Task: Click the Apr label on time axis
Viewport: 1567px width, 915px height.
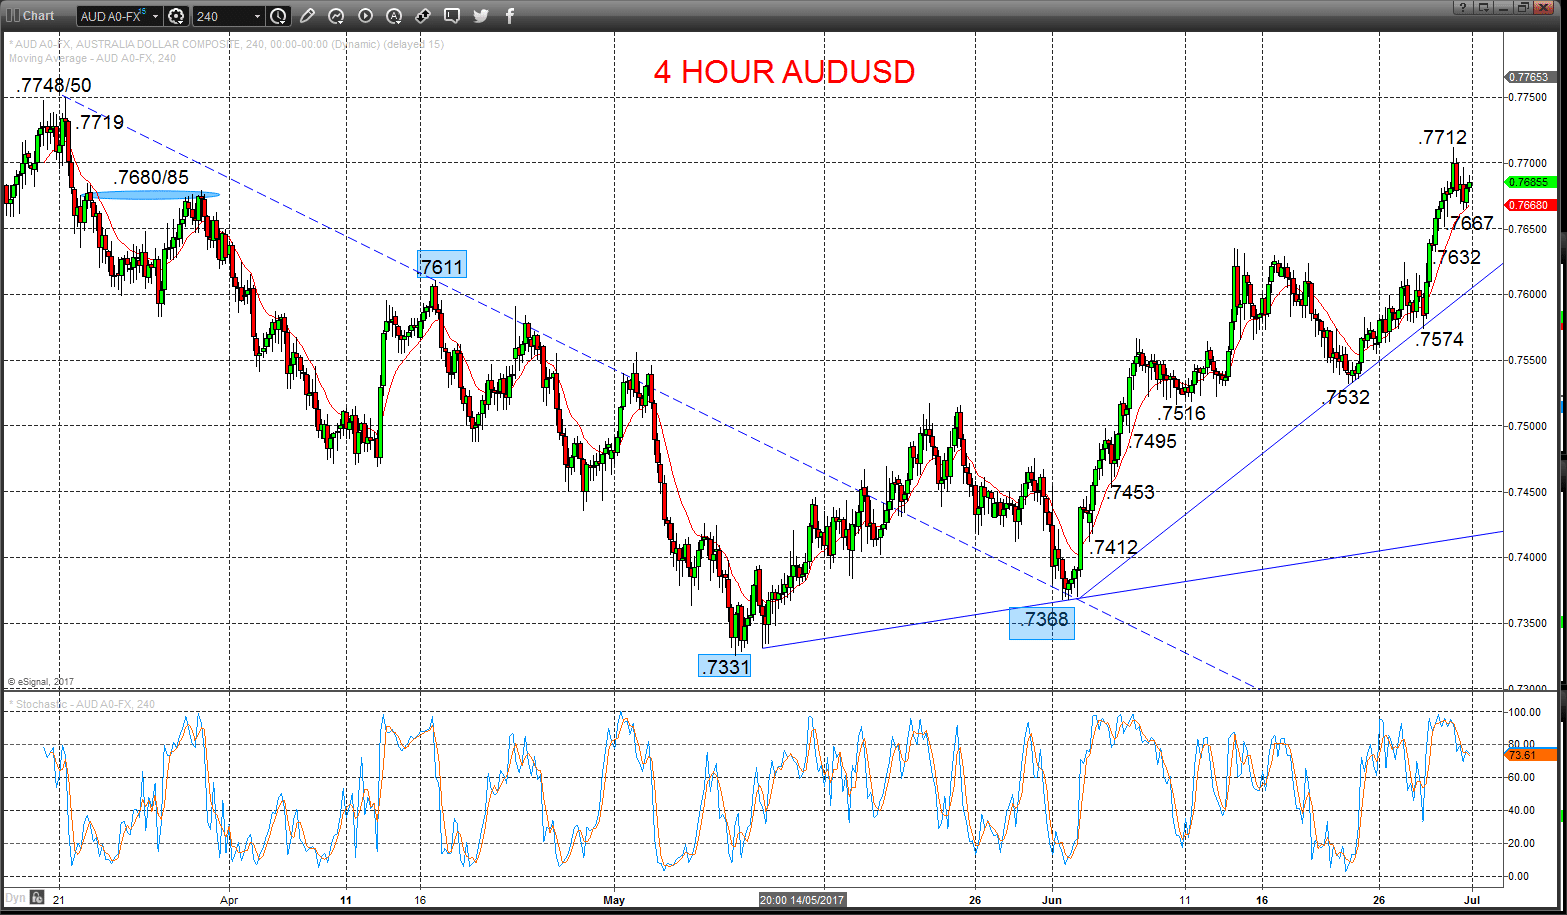Action: click(x=230, y=900)
